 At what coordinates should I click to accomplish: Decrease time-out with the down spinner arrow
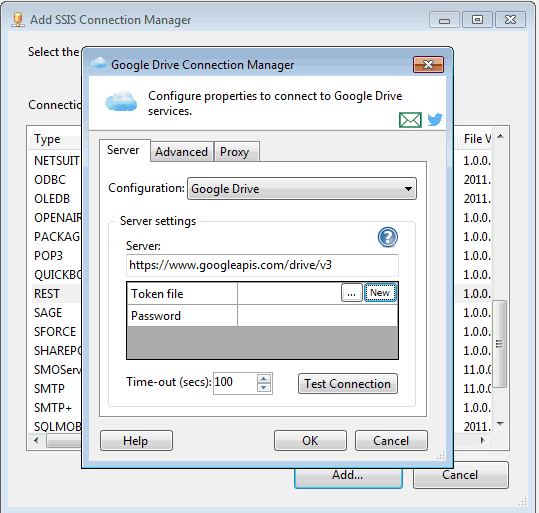[264, 388]
